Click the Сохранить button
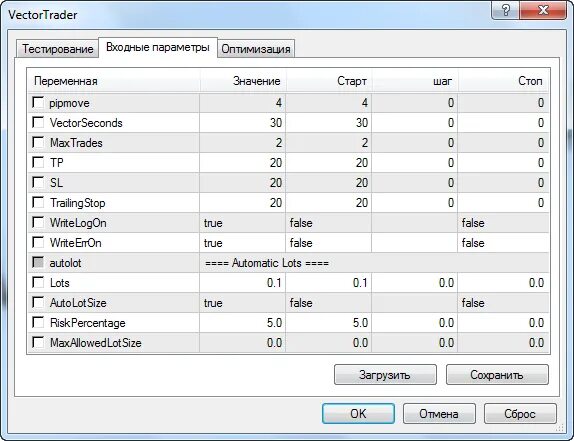Viewport: 574px width, 441px height. point(497,374)
